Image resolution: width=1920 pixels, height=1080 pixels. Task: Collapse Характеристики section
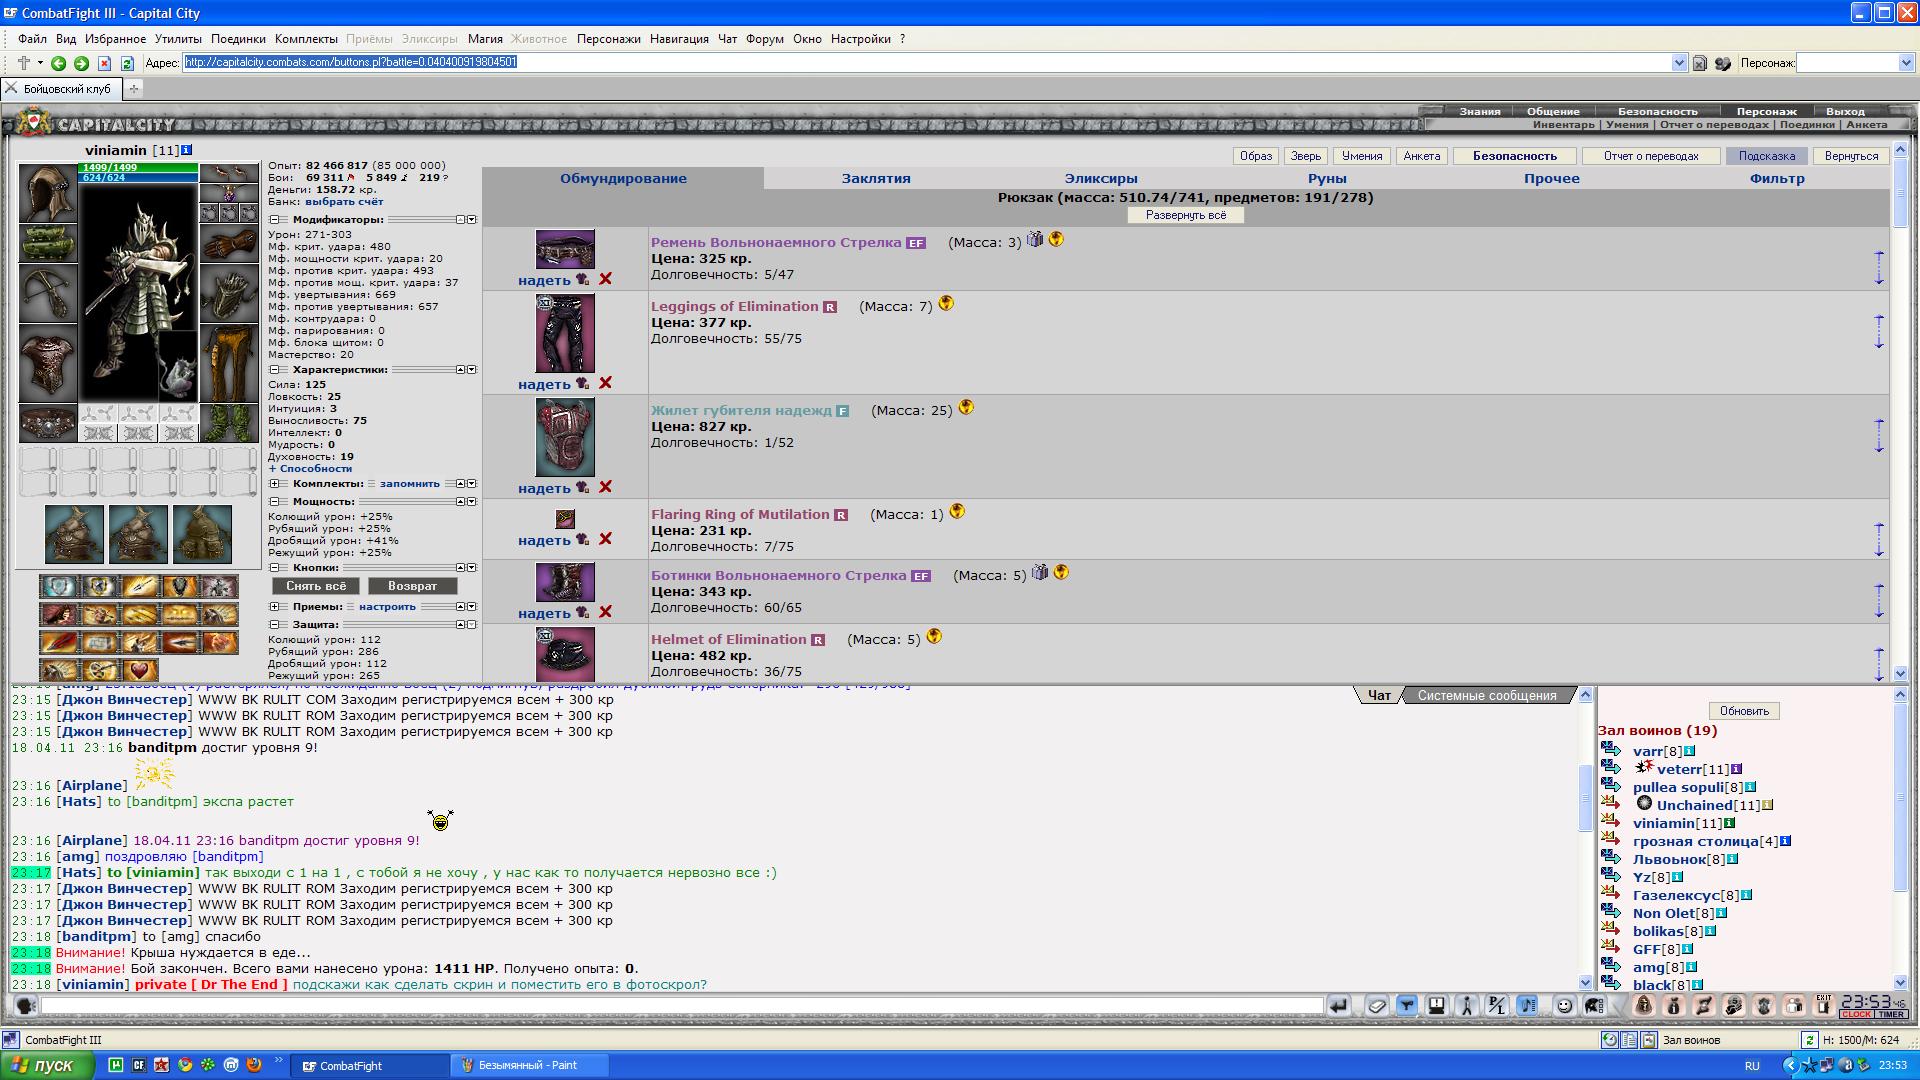[x=274, y=370]
